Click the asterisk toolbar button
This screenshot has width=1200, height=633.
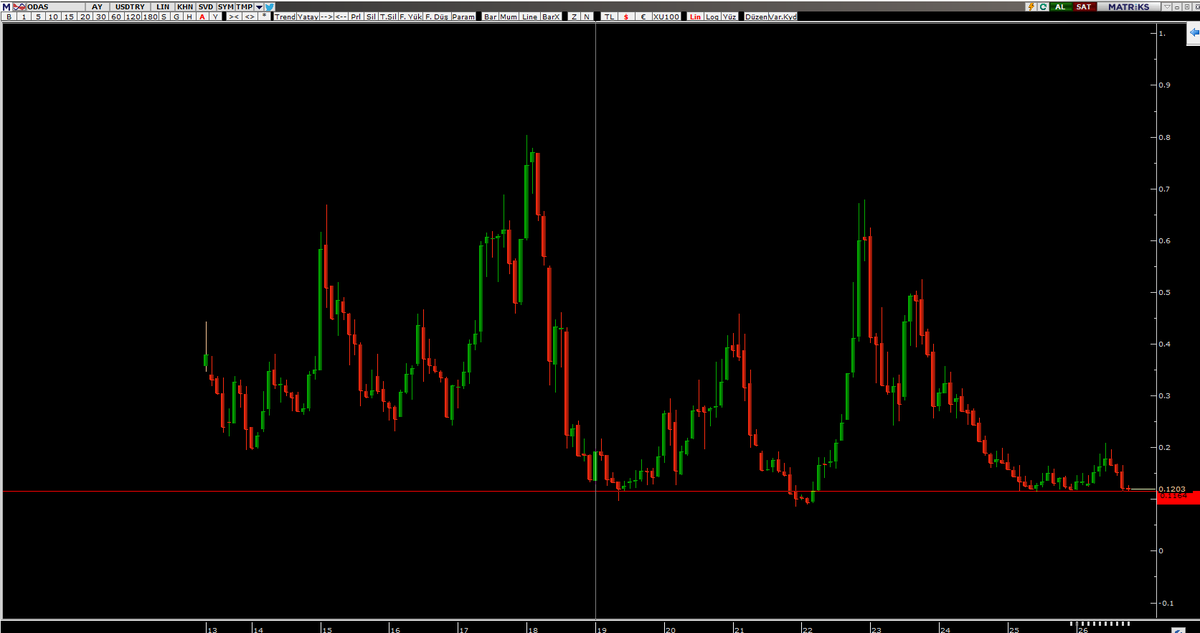coord(265,17)
